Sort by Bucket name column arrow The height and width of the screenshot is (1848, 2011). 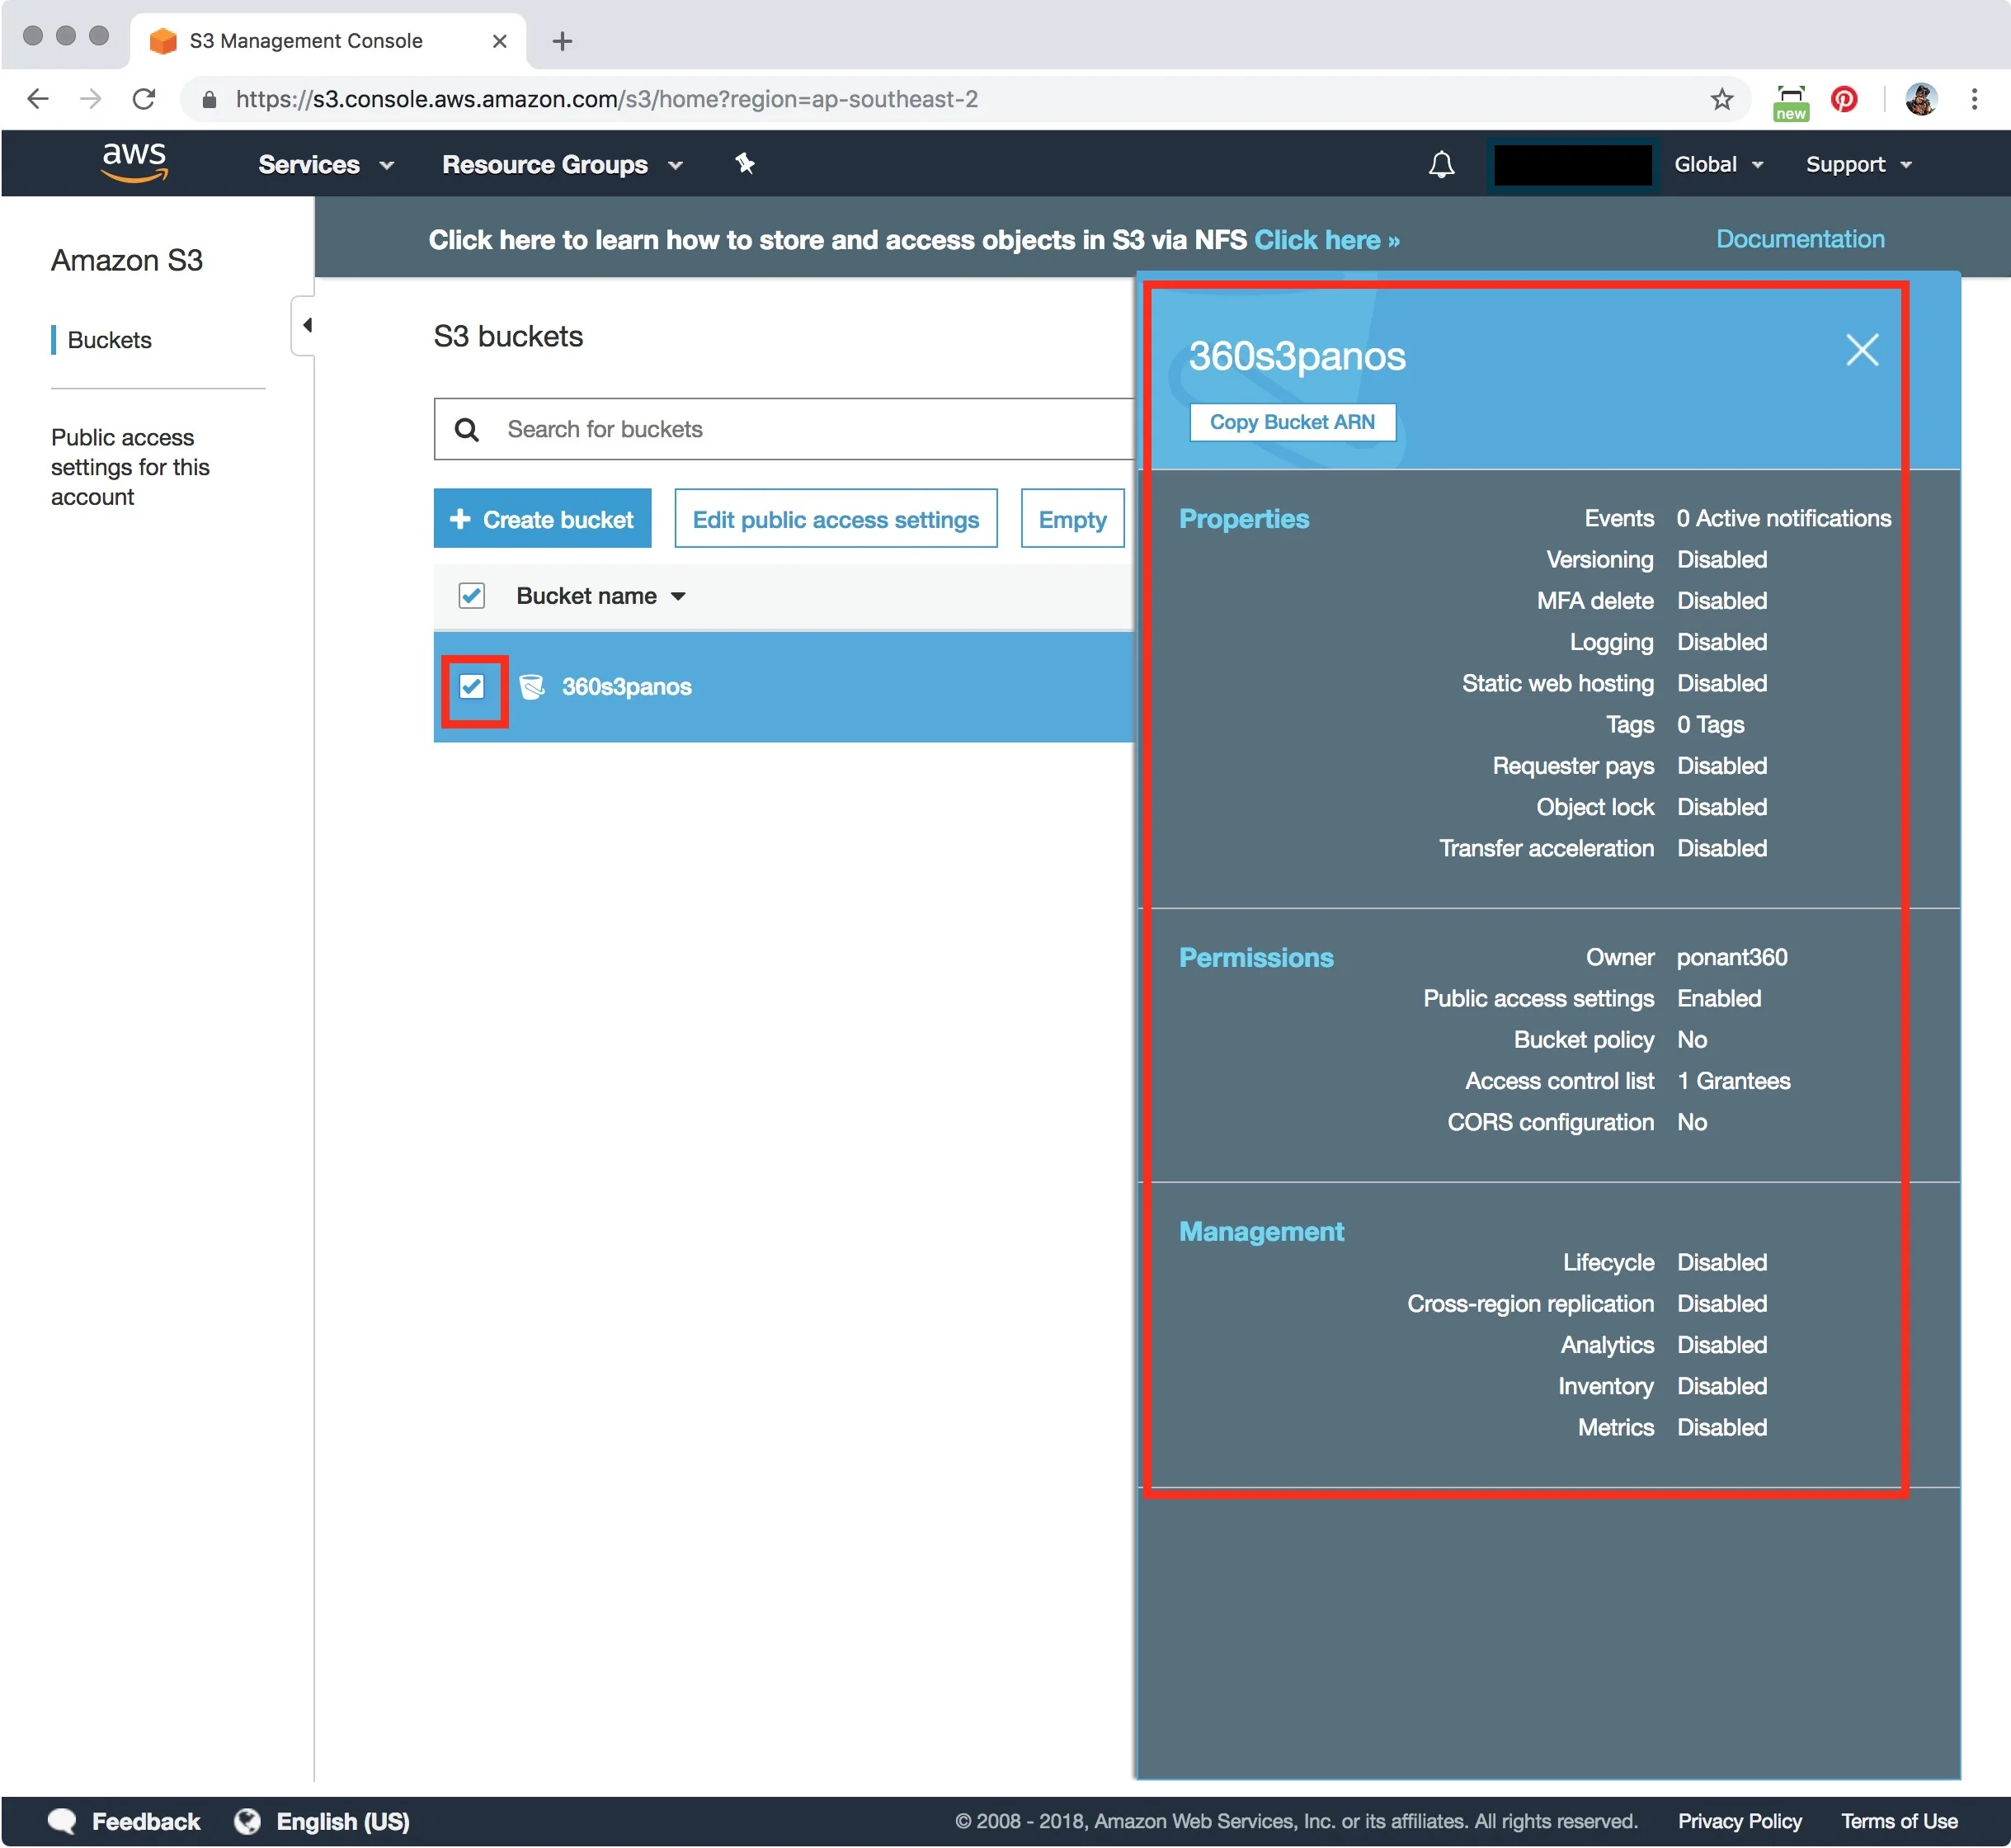[x=678, y=596]
